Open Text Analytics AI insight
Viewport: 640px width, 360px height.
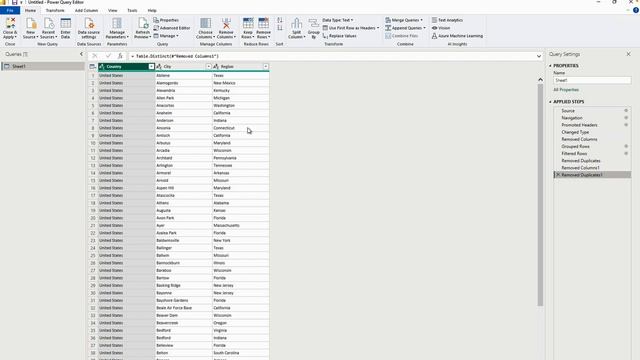coord(447,20)
